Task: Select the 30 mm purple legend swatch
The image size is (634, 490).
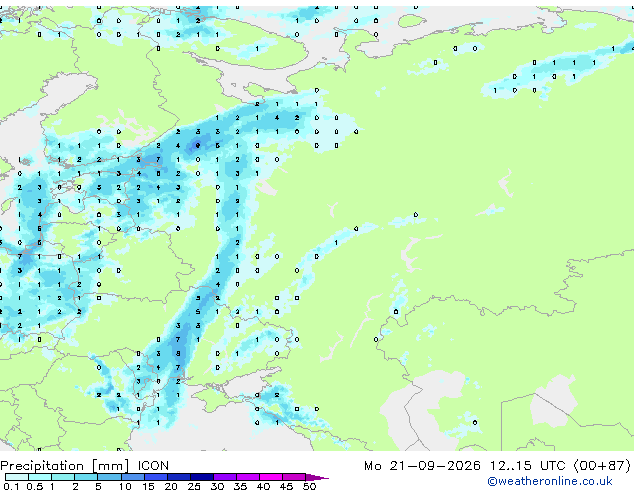Action: coord(225,477)
